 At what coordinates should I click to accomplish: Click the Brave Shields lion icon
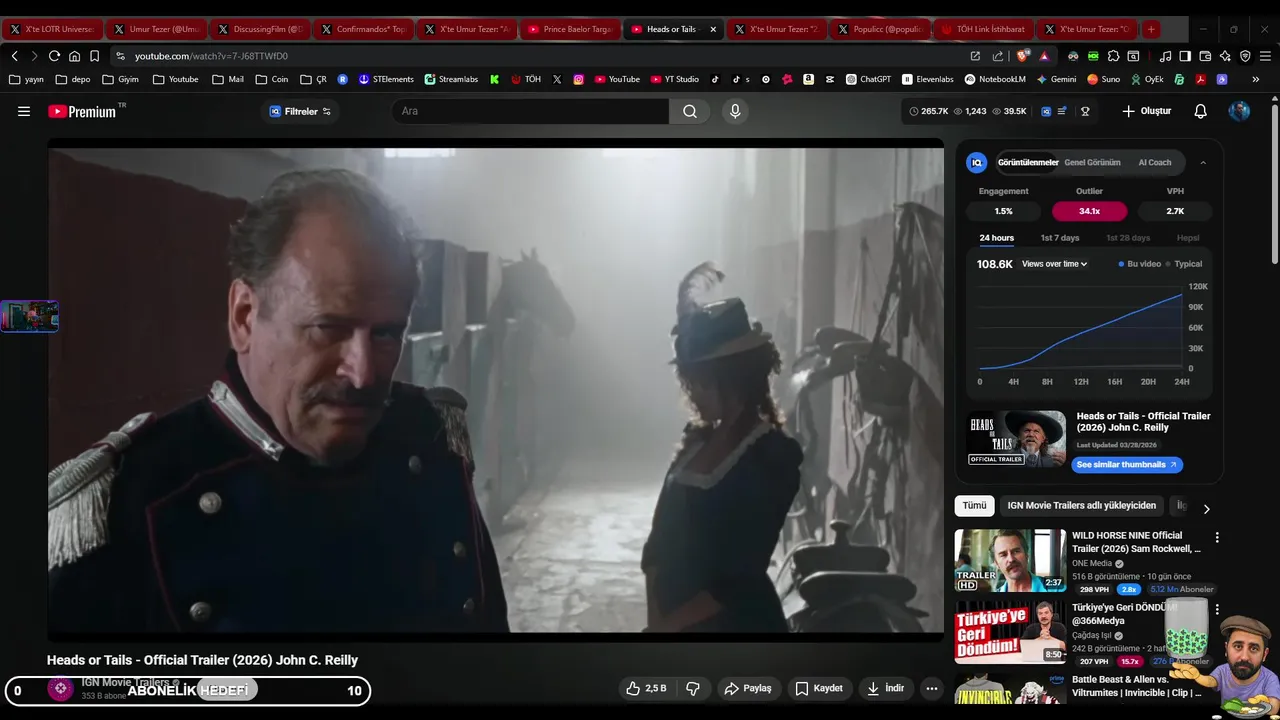click(x=1022, y=56)
